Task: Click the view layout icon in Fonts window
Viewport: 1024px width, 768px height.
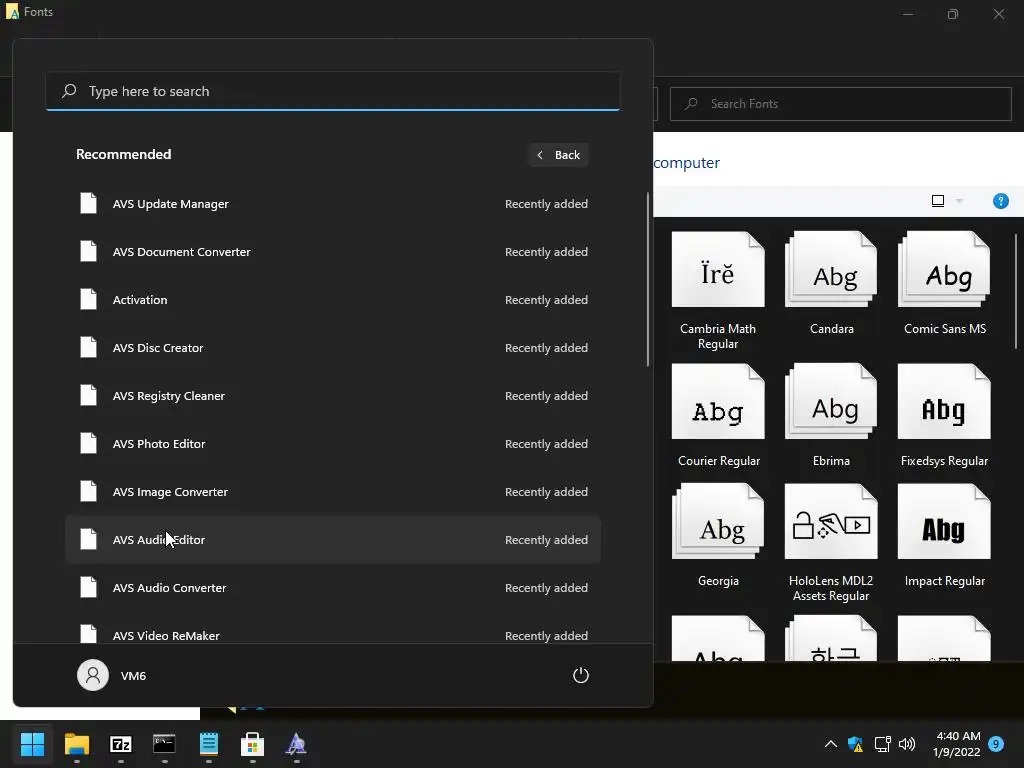Action: tap(938, 201)
